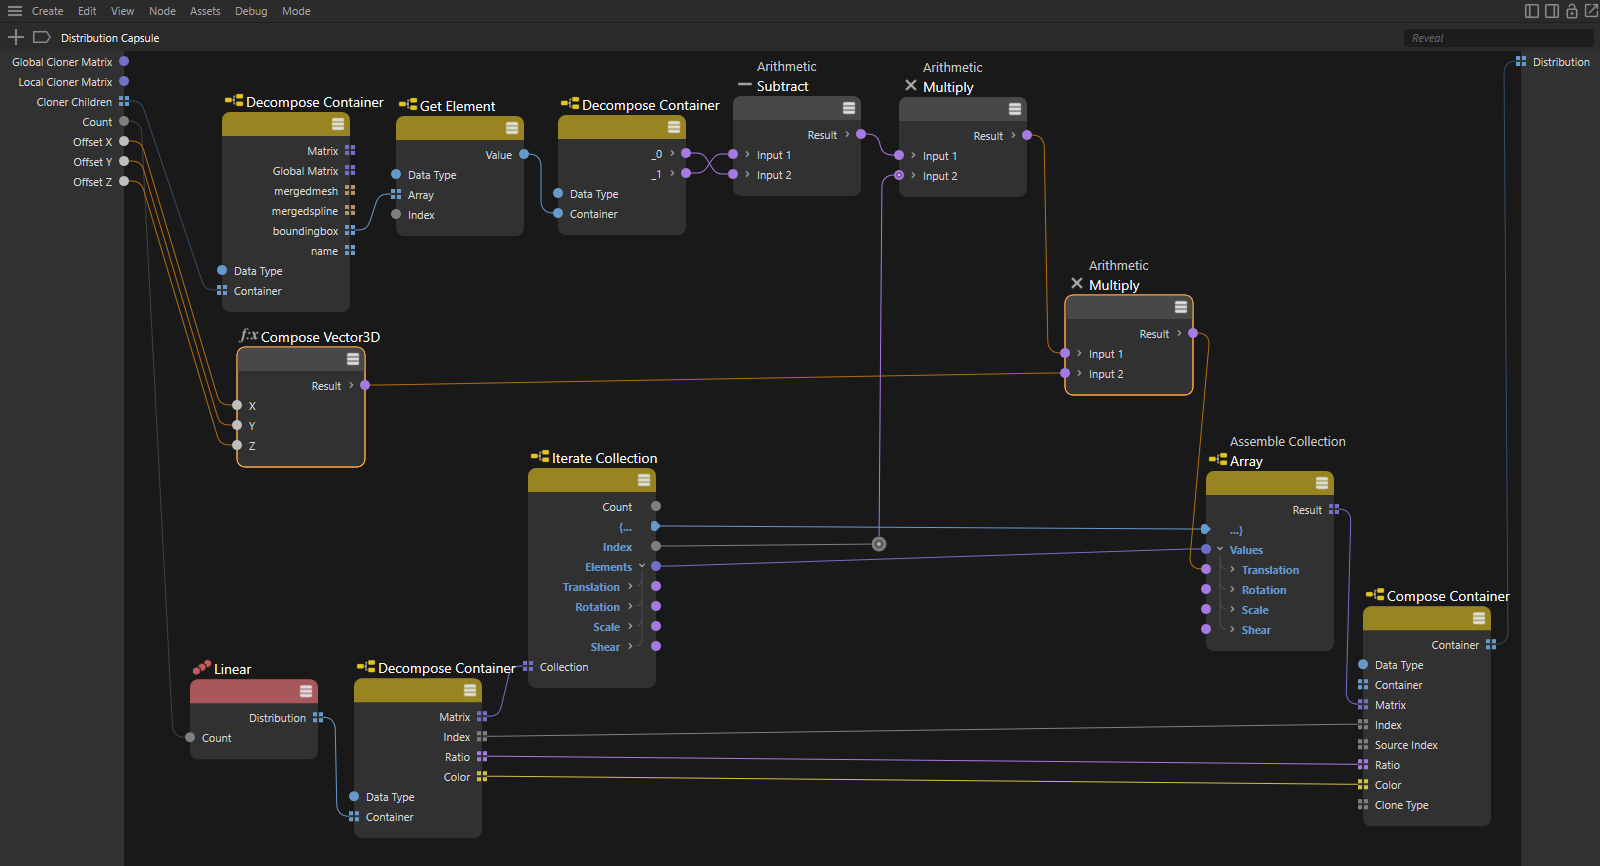Click the tag-shaped icon beside Distribution Capsule
Image resolution: width=1600 pixels, height=866 pixels.
tap(41, 37)
